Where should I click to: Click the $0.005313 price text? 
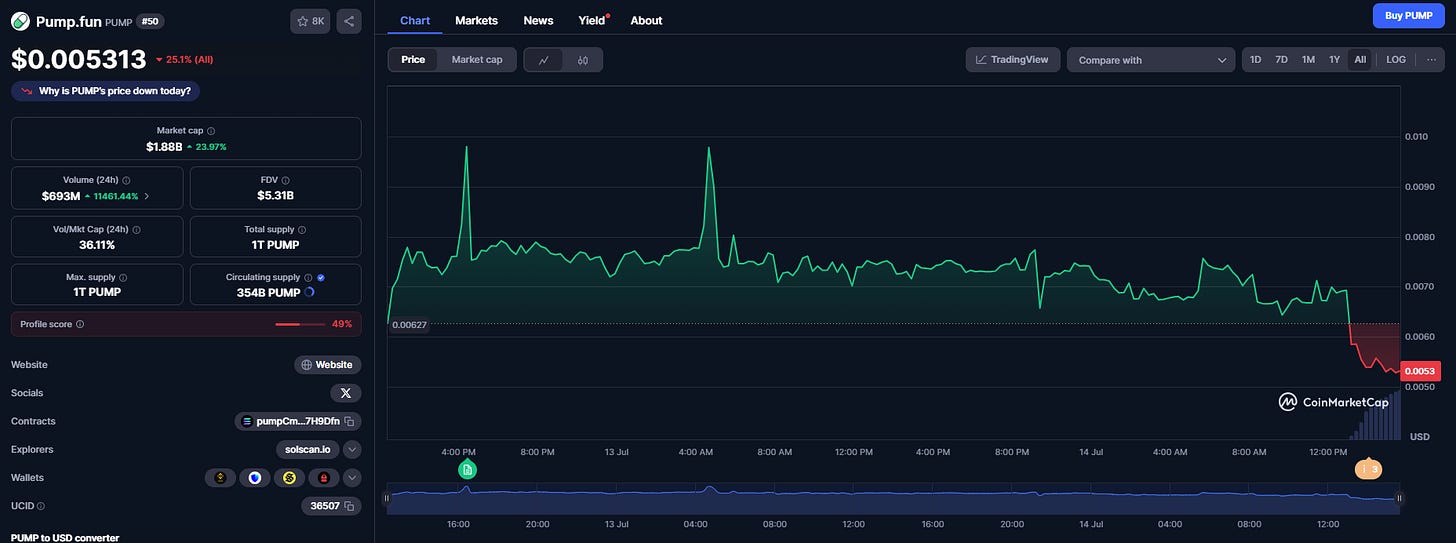78,60
